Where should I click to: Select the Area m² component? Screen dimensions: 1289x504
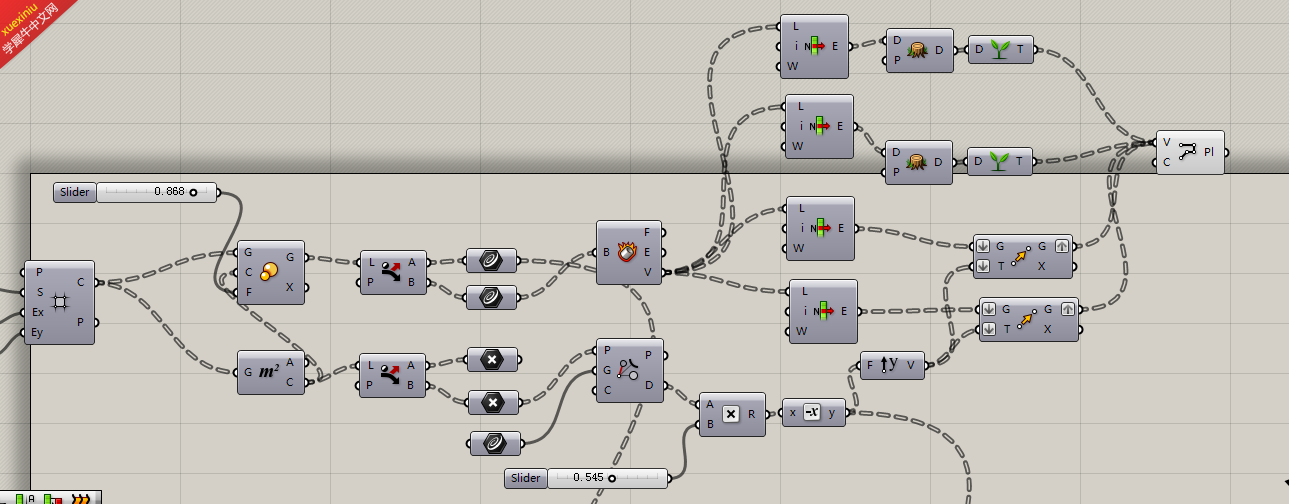pyautogui.click(x=269, y=372)
